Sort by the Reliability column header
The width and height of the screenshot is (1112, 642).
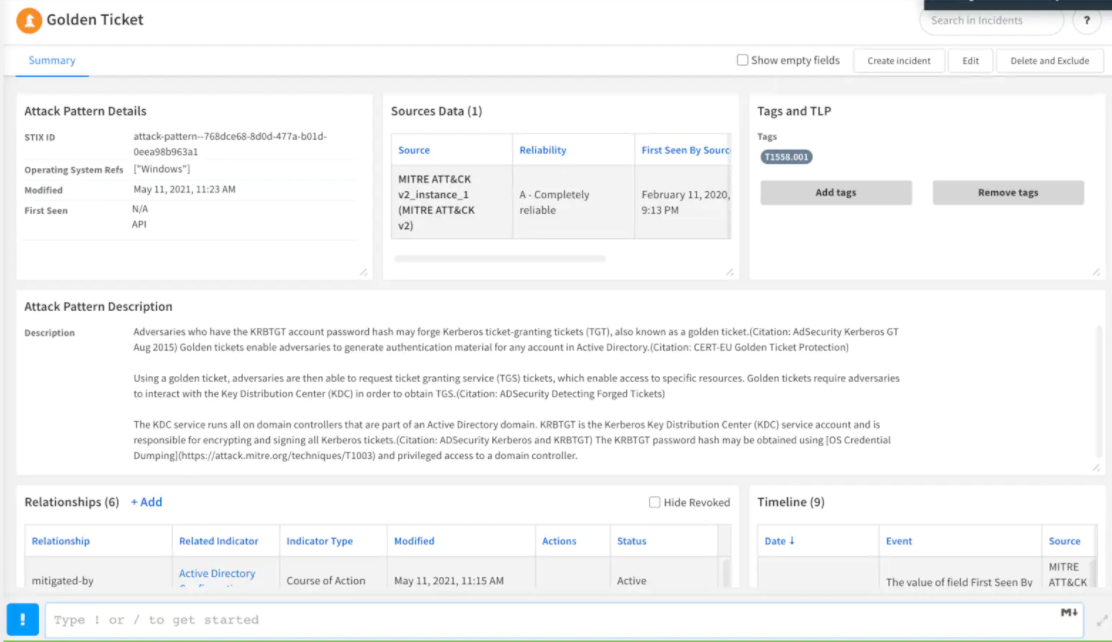(543, 150)
